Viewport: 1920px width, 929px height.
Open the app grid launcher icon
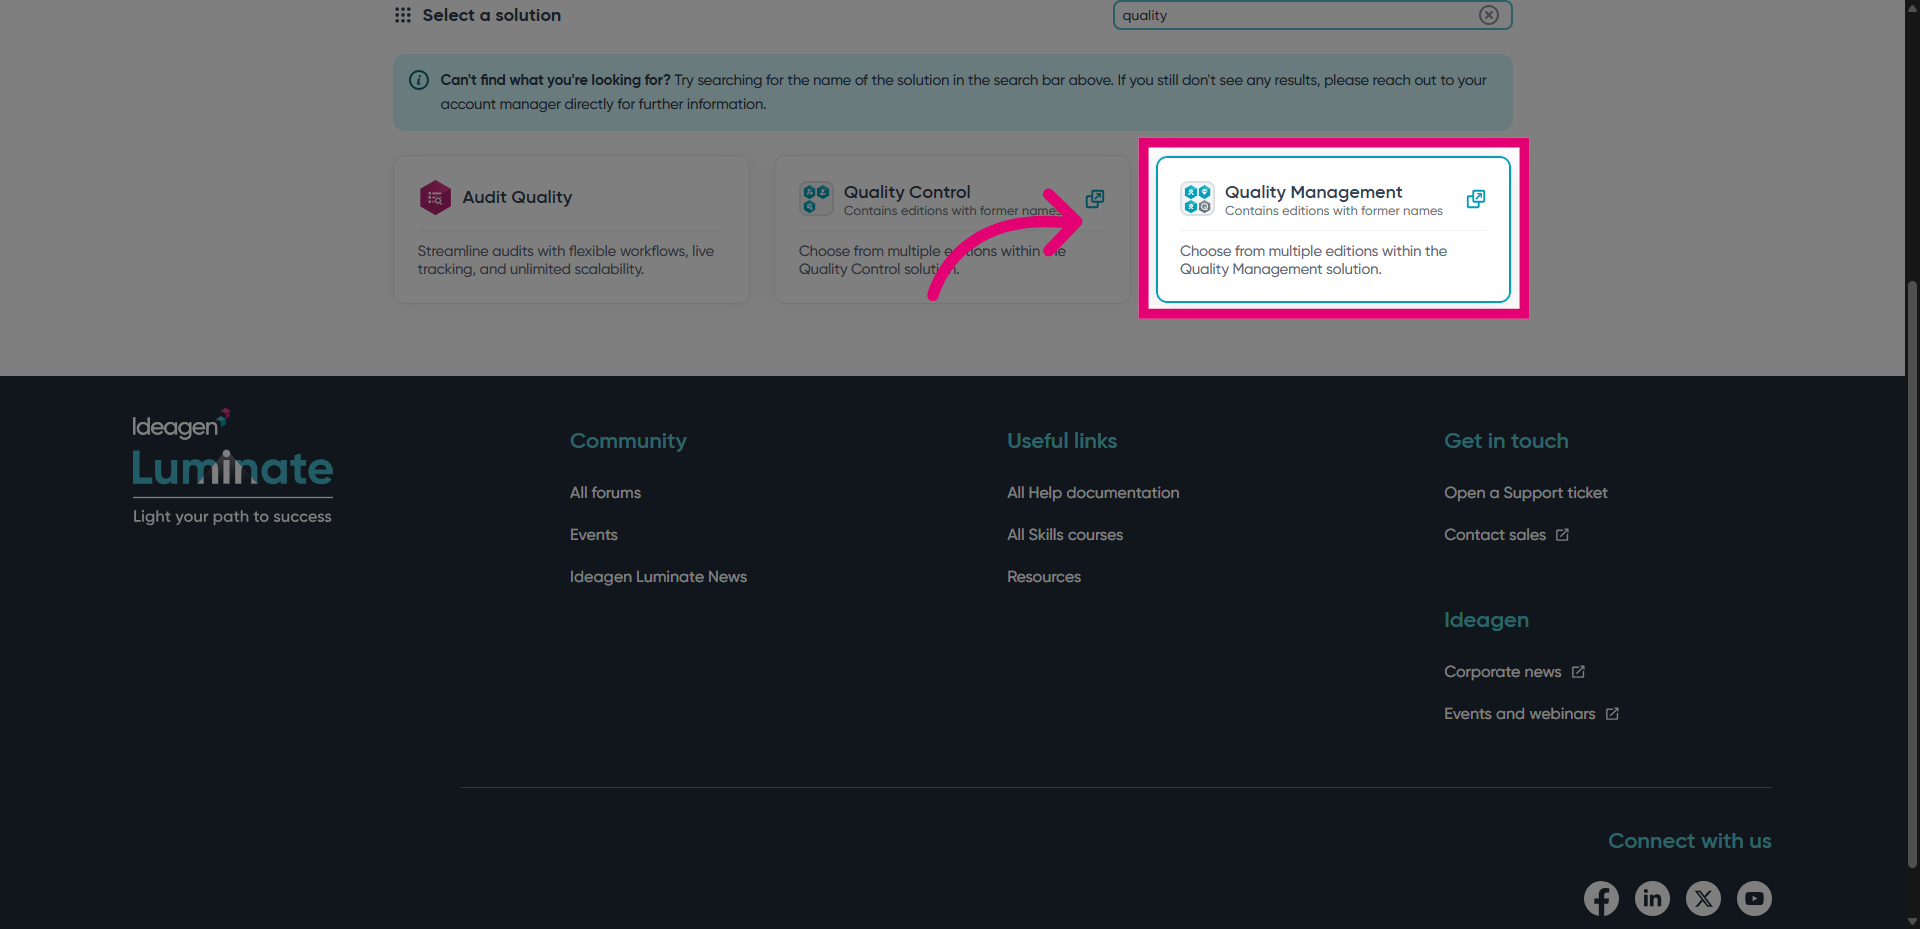402,15
